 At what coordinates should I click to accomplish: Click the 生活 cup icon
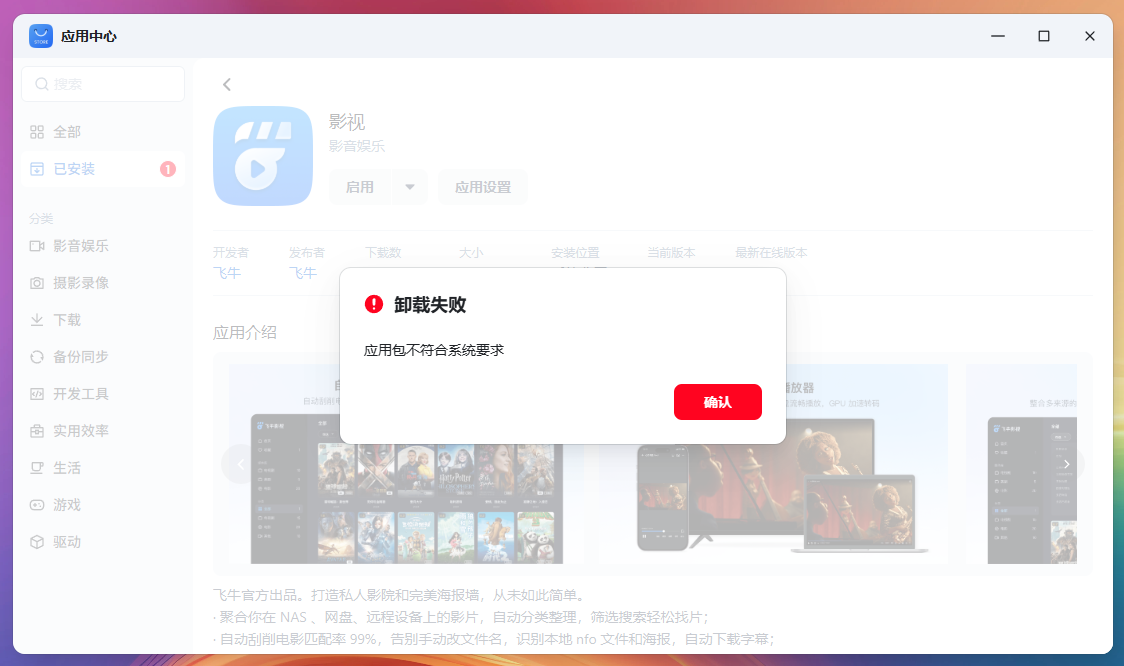tap(37, 468)
